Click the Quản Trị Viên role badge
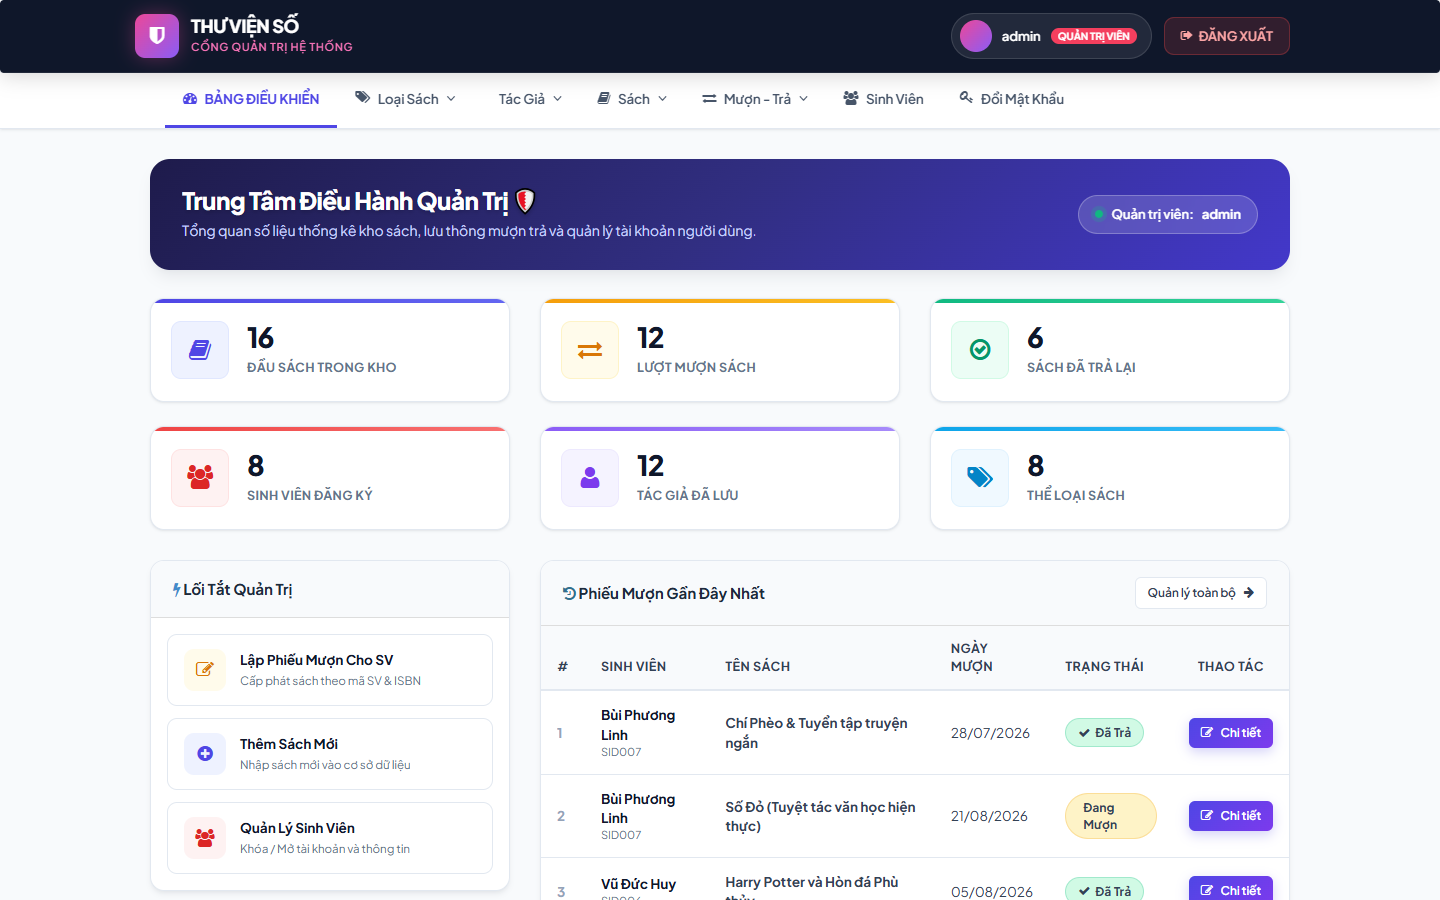Image resolution: width=1440 pixels, height=900 pixels. (1094, 36)
